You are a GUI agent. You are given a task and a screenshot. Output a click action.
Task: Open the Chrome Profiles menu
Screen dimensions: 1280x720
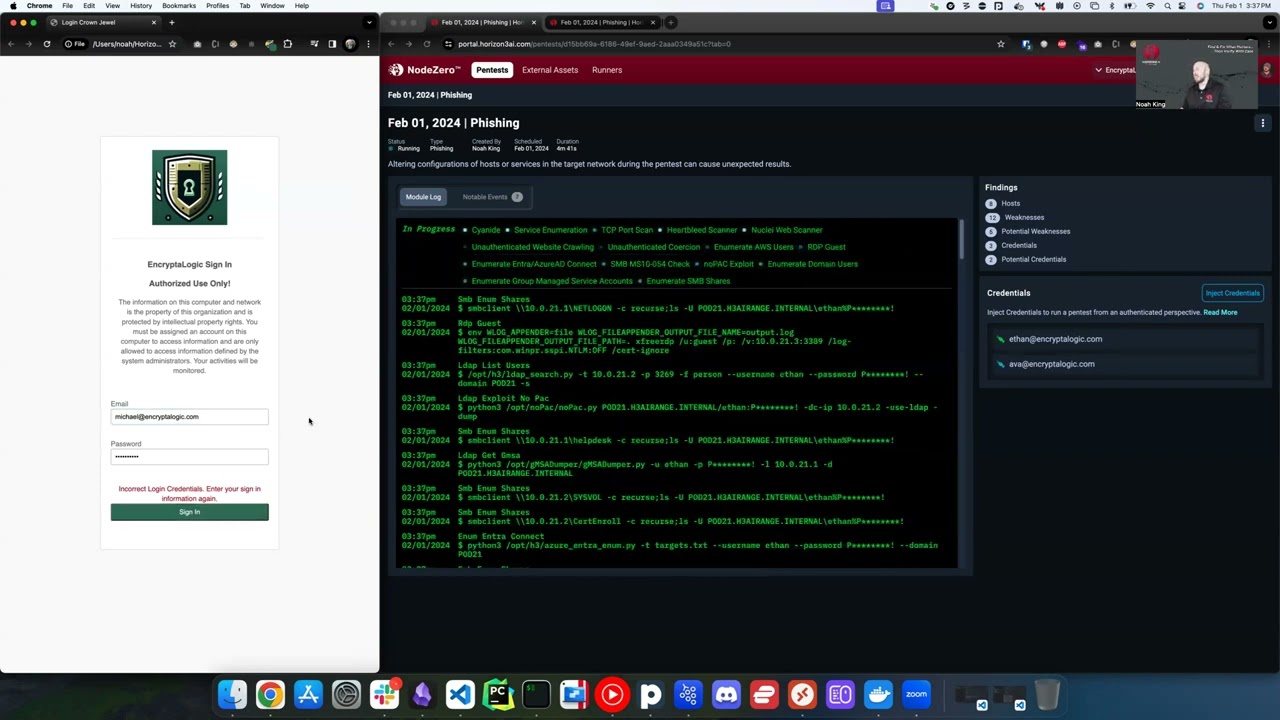pos(217,6)
